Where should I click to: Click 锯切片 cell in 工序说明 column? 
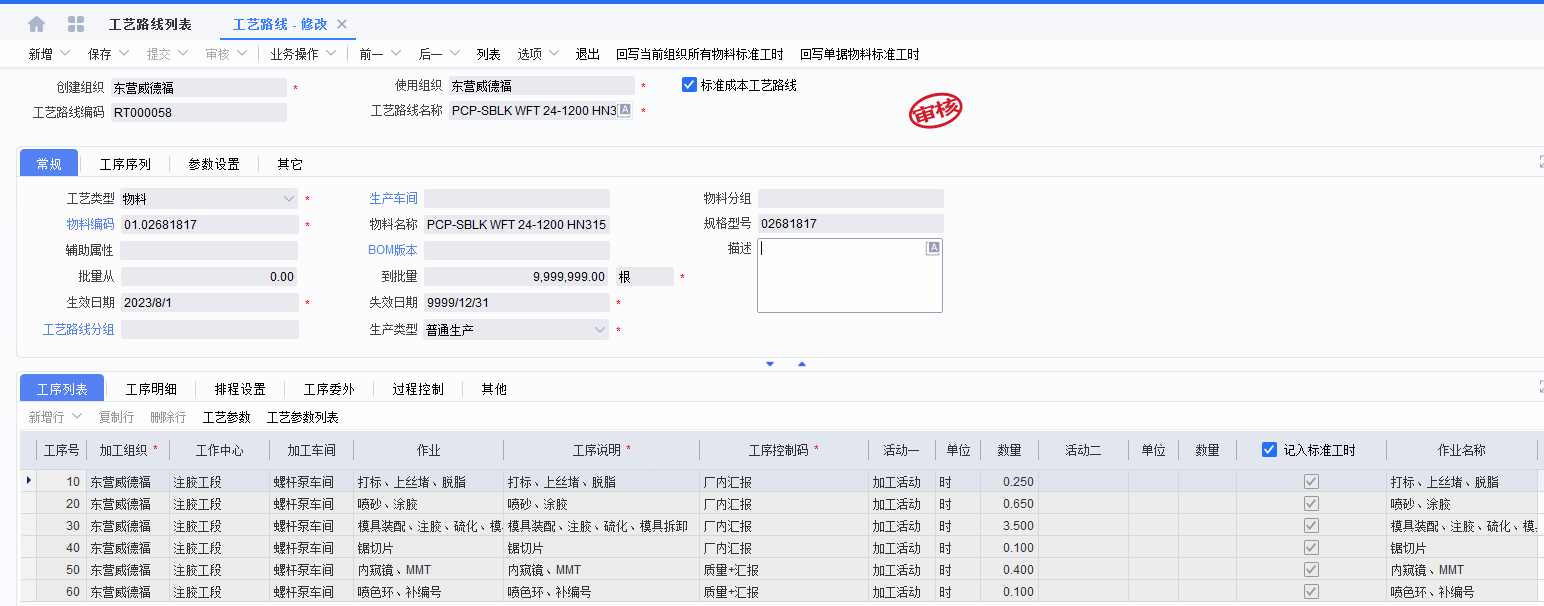coord(601,548)
